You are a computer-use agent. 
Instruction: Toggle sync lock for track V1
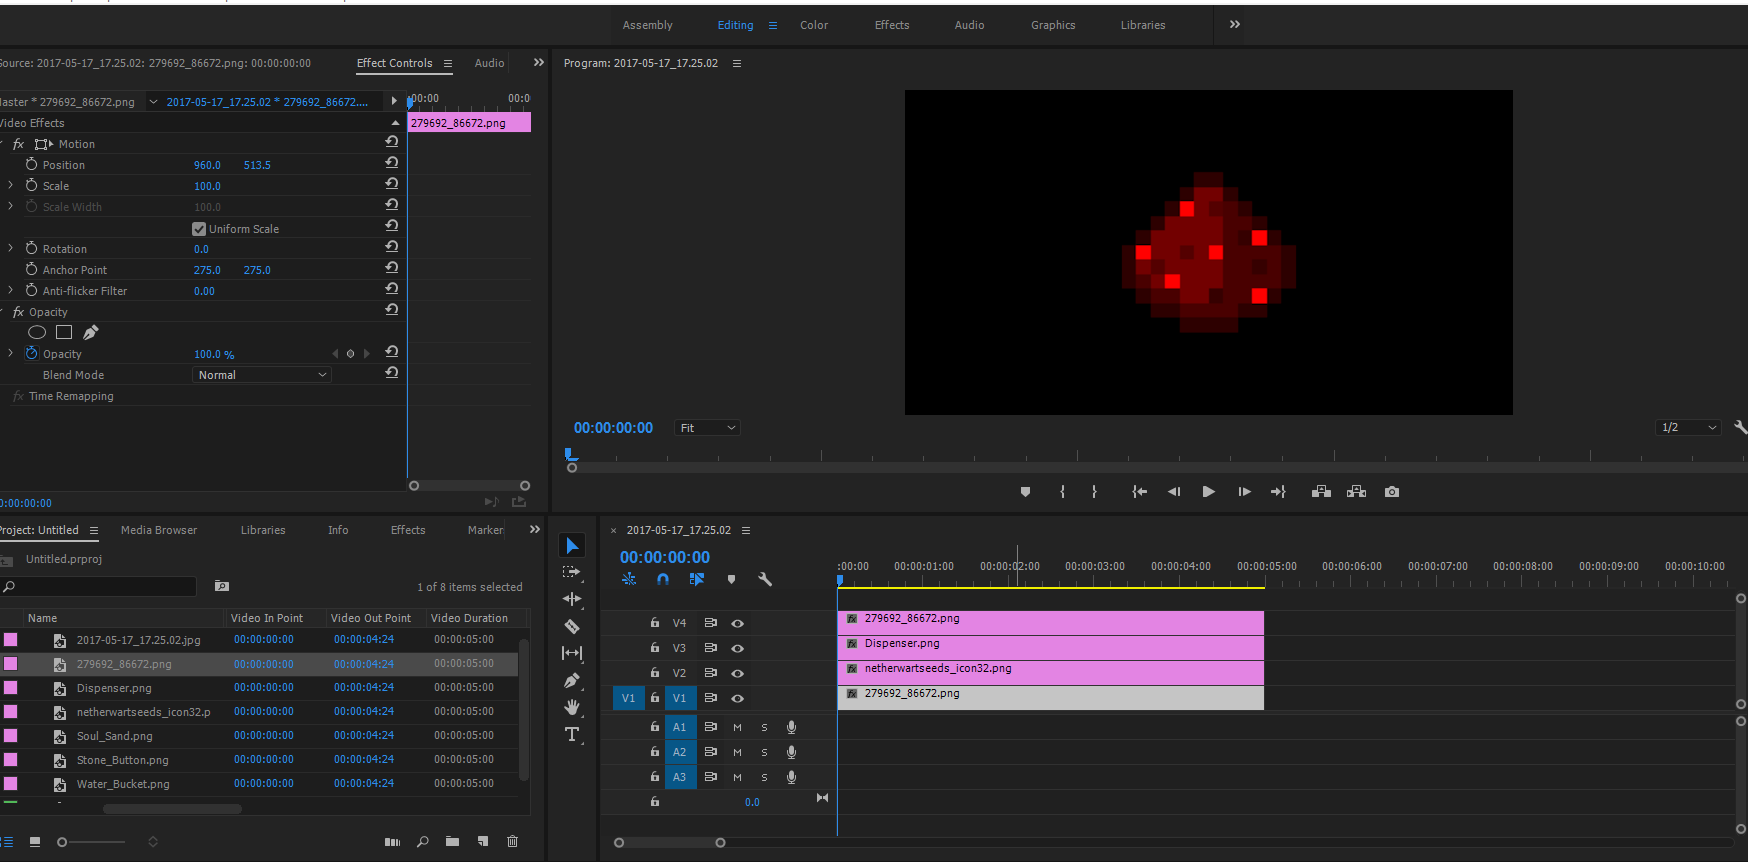point(710,698)
